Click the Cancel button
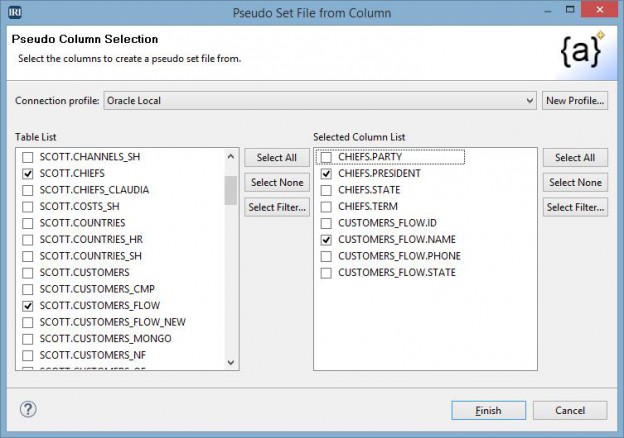 pos(570,410)
